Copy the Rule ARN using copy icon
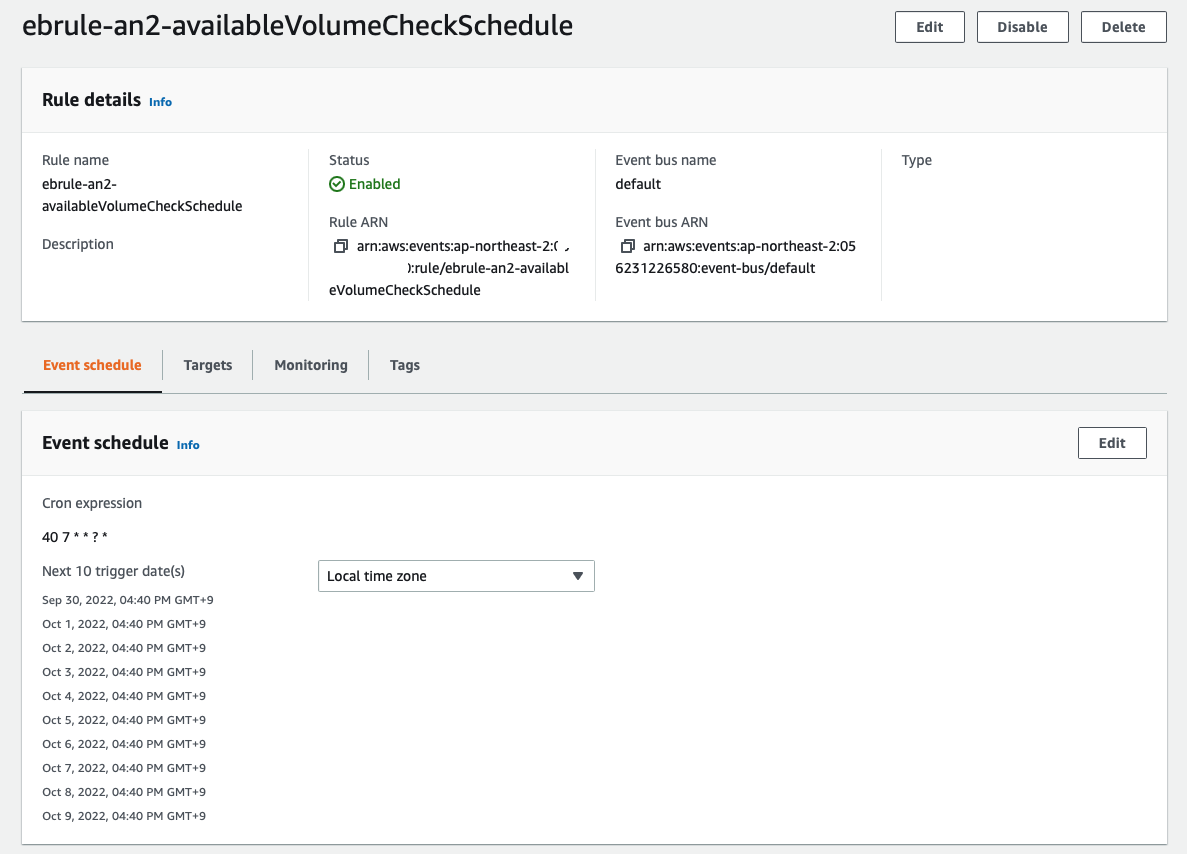 [340, 246]
